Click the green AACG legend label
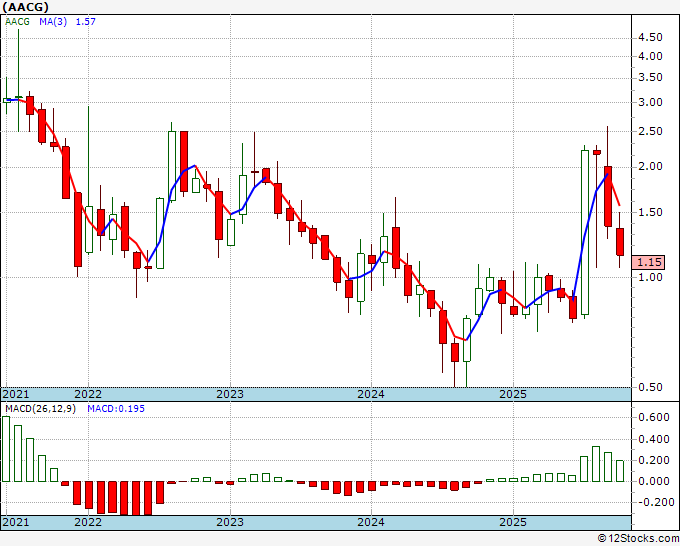The width and height of the screenshot is (680, 546). point(17,22)
